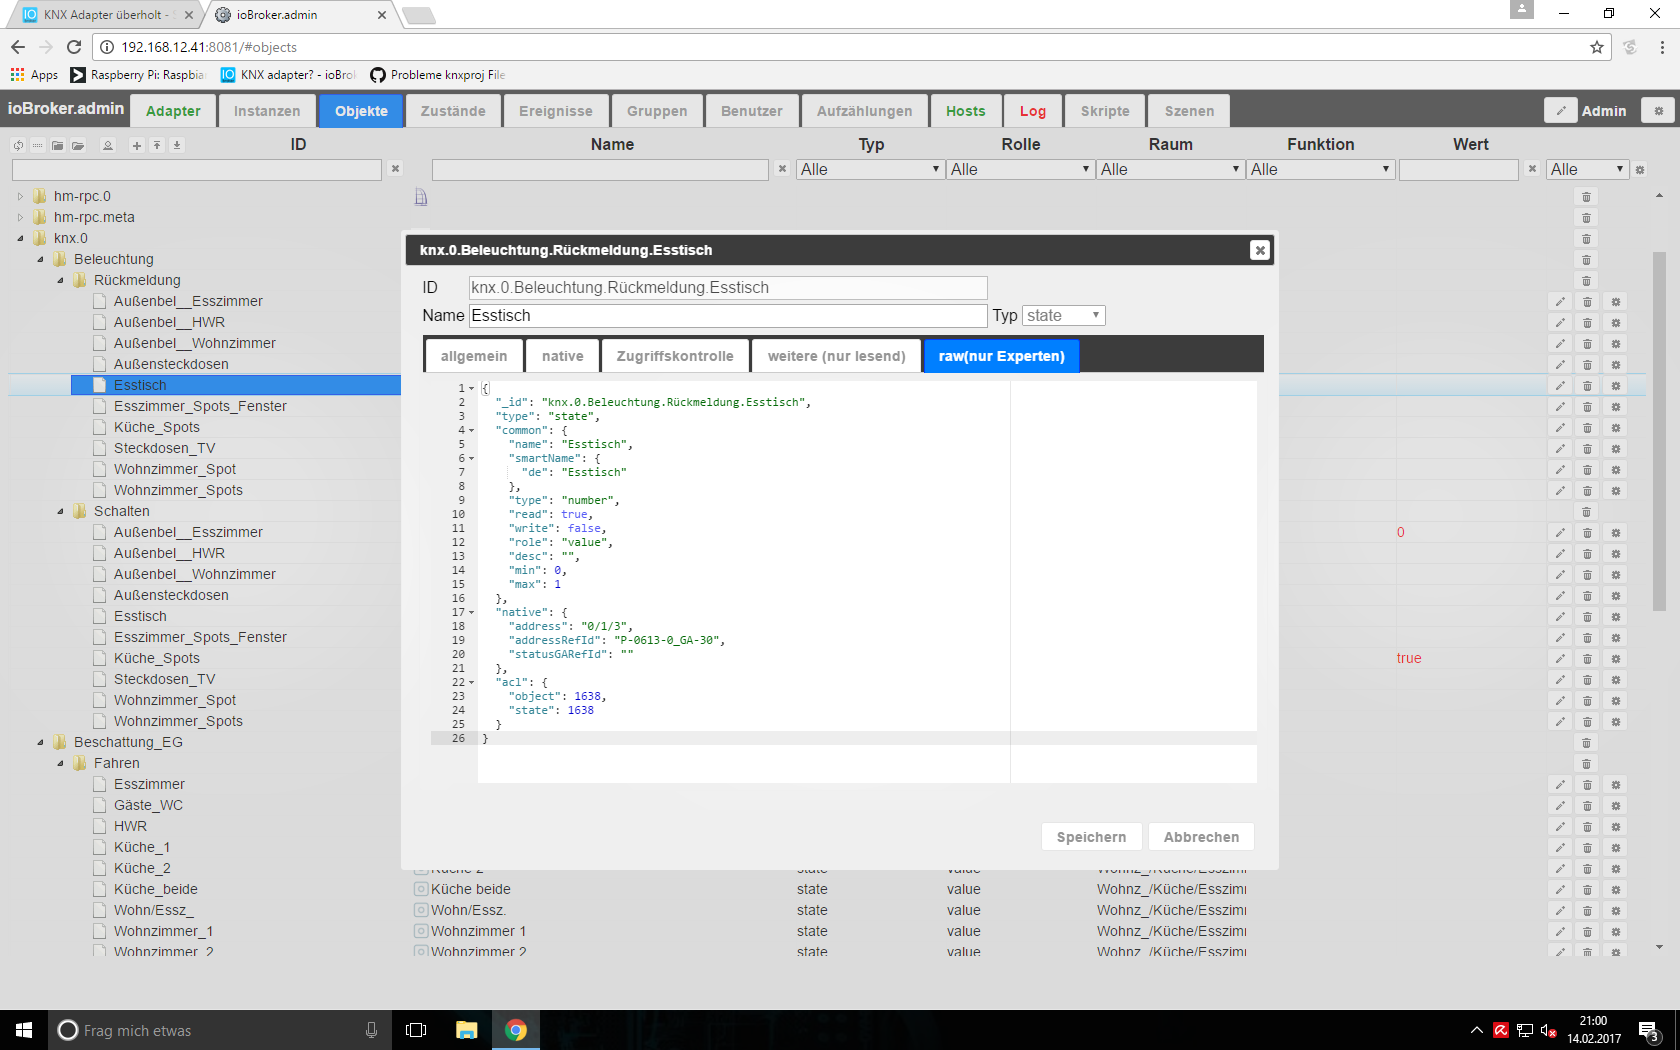Viewport: 1680px width, 1050px height.
Task: Open the Rolle filter dropdown
Action: [1020, 170]
